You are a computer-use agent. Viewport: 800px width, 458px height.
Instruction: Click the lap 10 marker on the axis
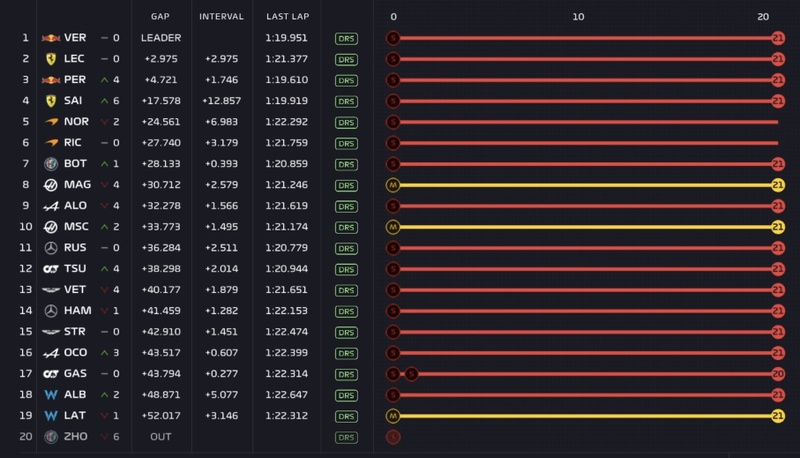(x=578, y=17)
